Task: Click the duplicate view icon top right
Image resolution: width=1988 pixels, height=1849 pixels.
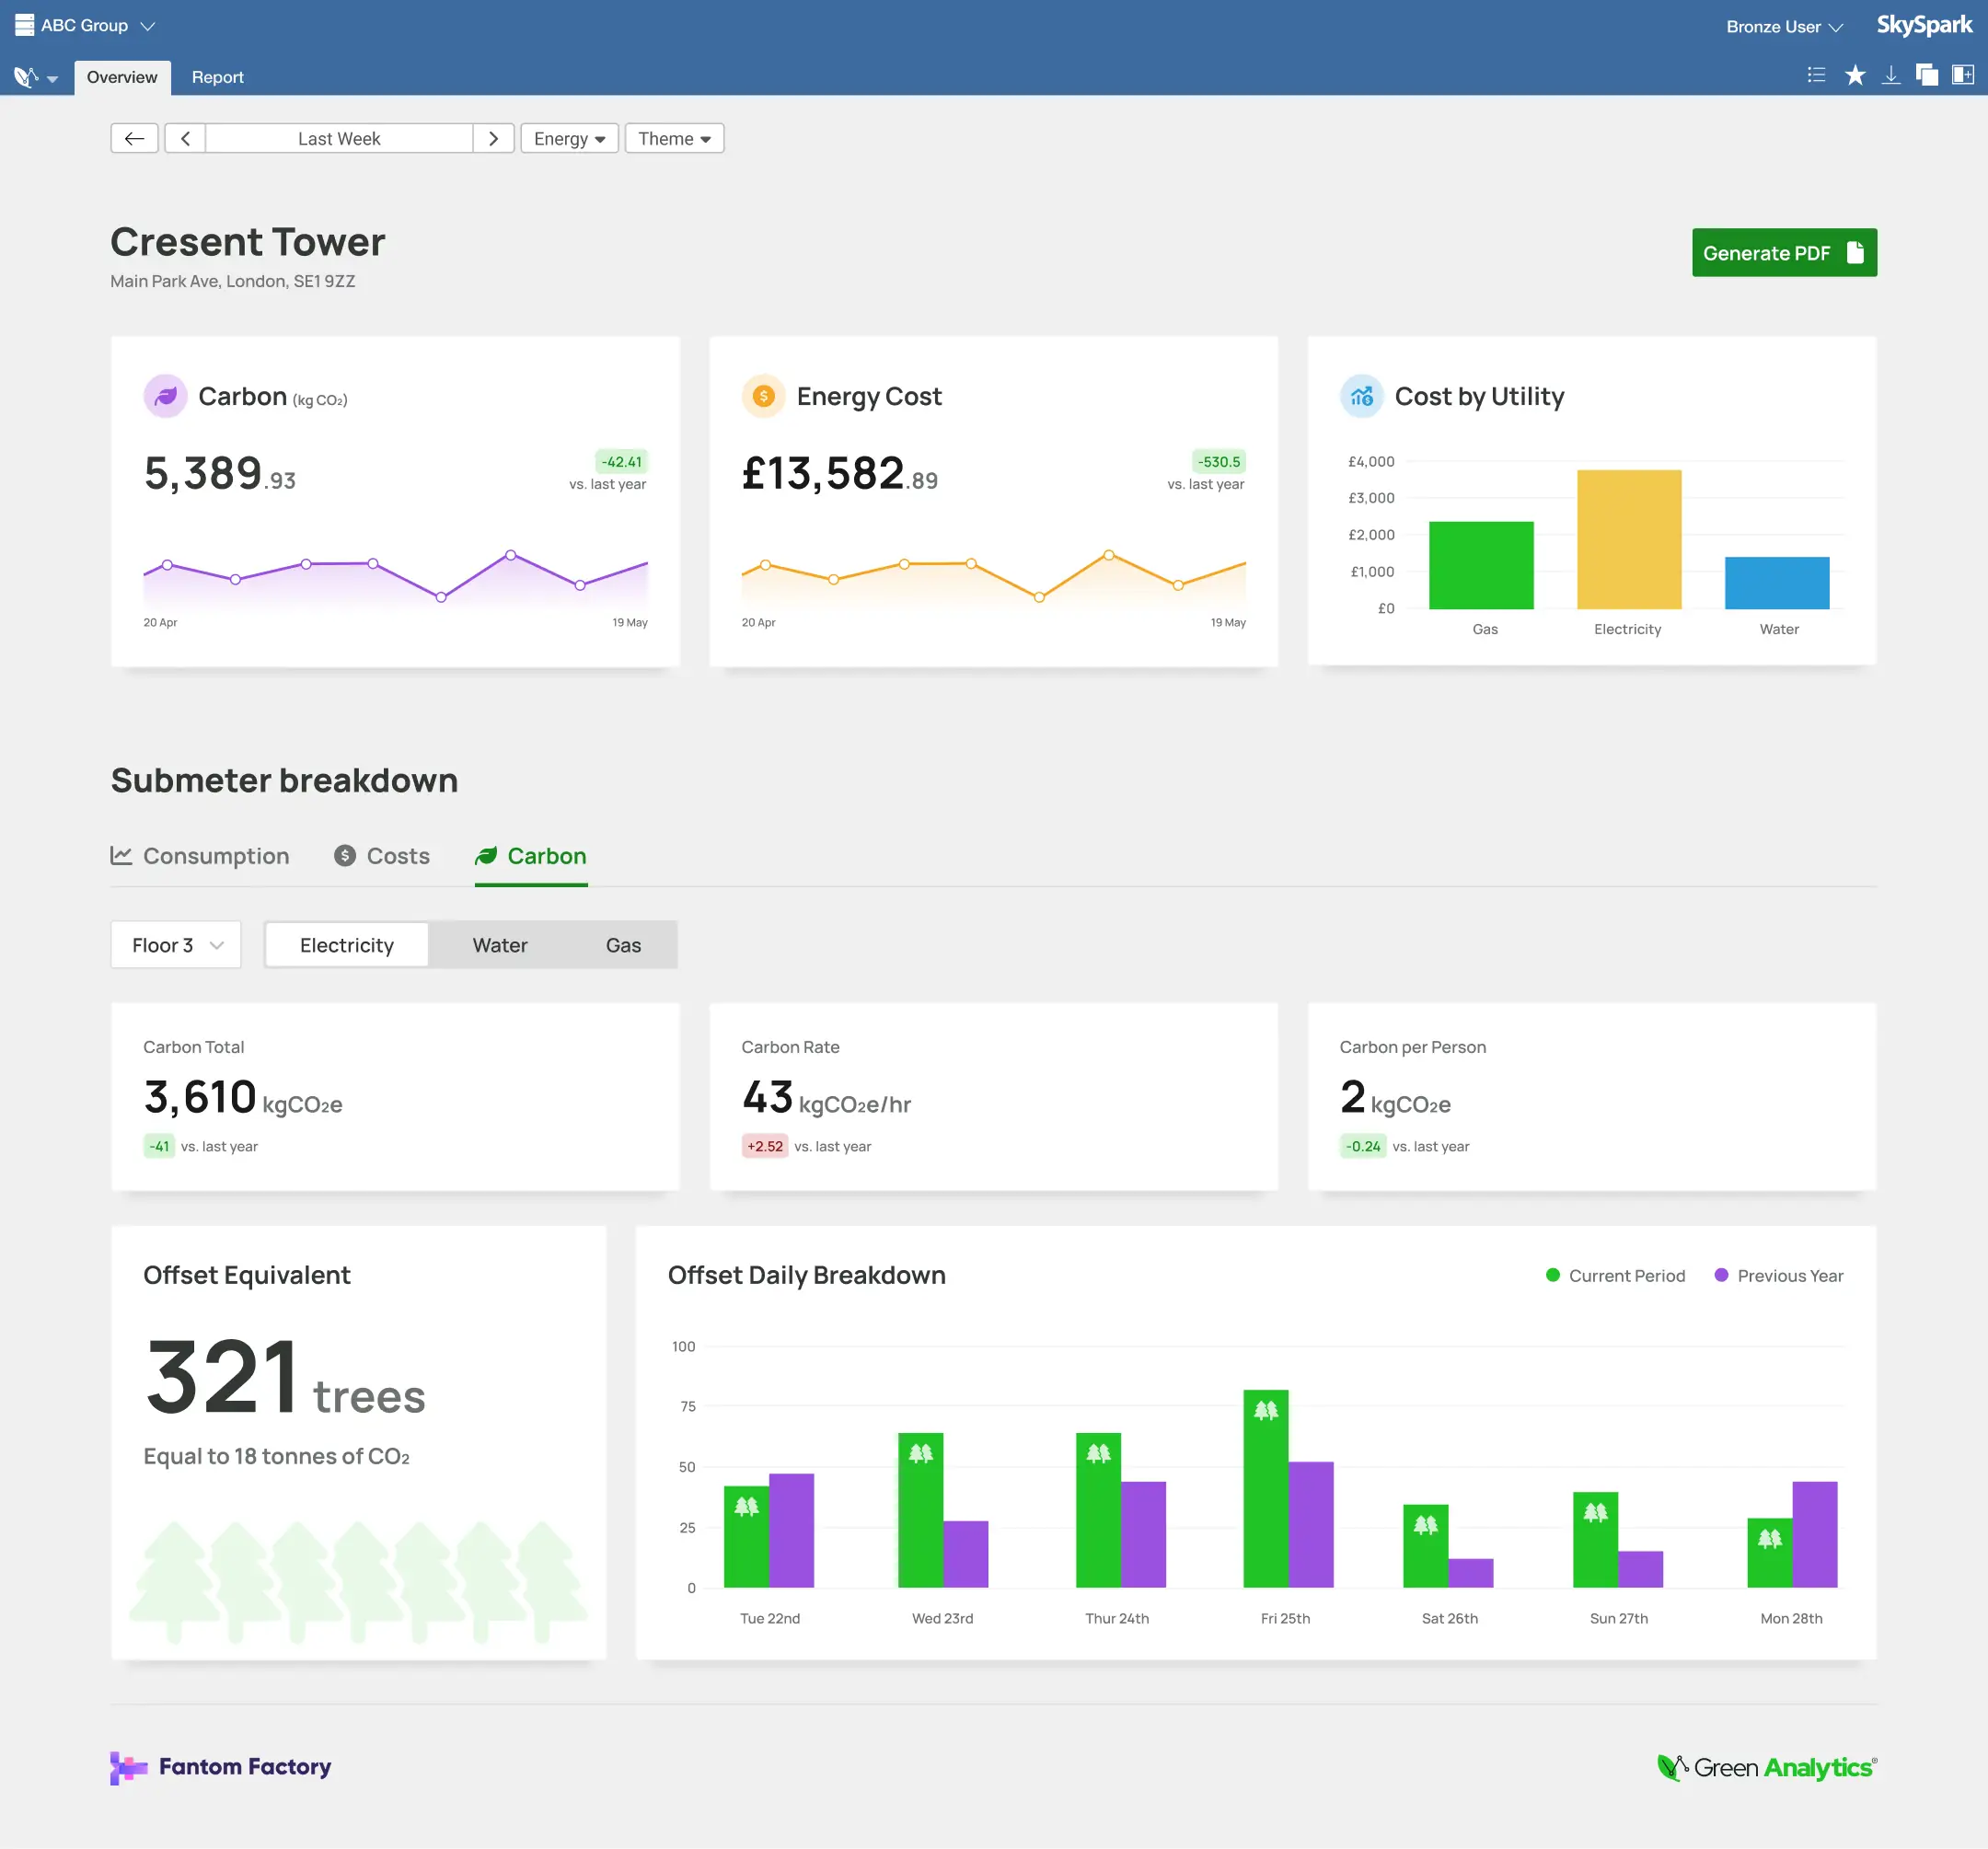Action: point(1927,75)
